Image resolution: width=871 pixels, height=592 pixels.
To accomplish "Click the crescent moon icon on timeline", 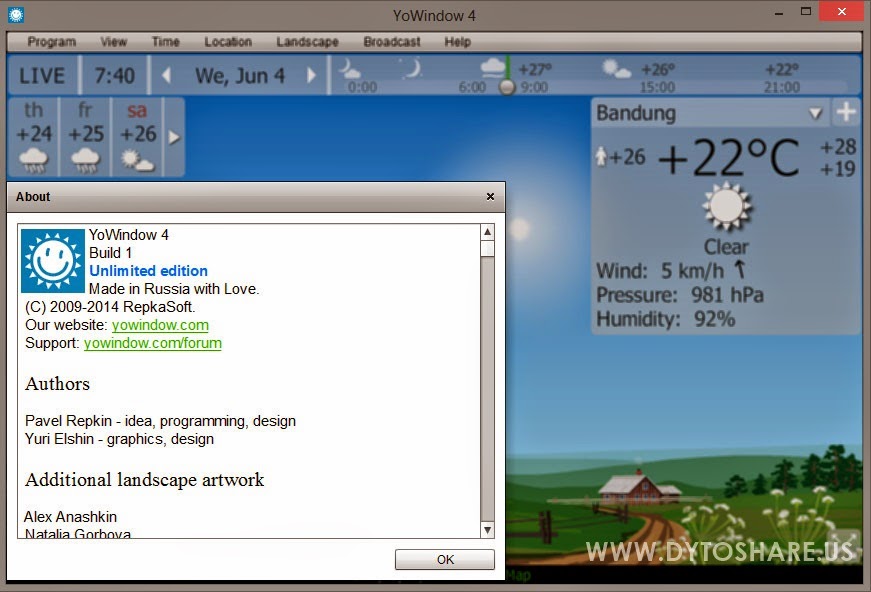I will coord(412,68).
